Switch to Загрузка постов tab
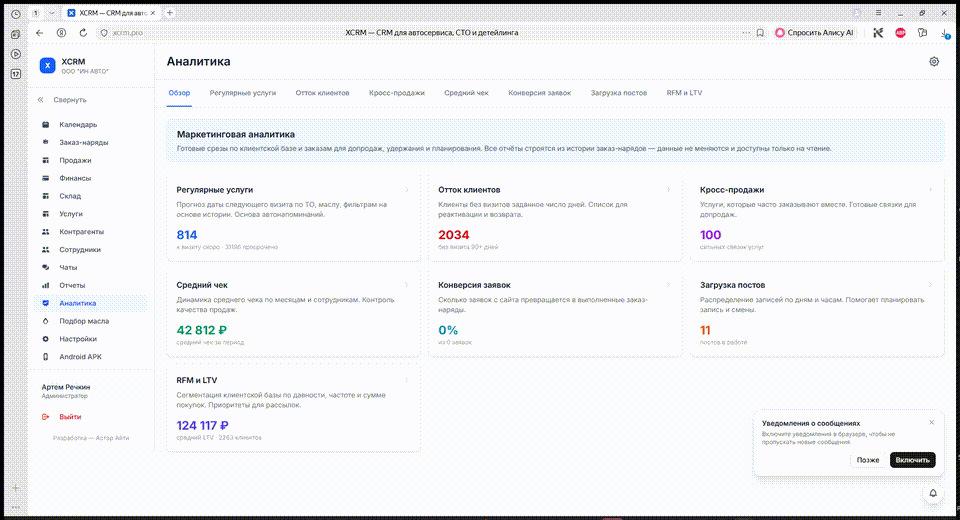Screen dimensions: 960x520 (x=618, y=93)
